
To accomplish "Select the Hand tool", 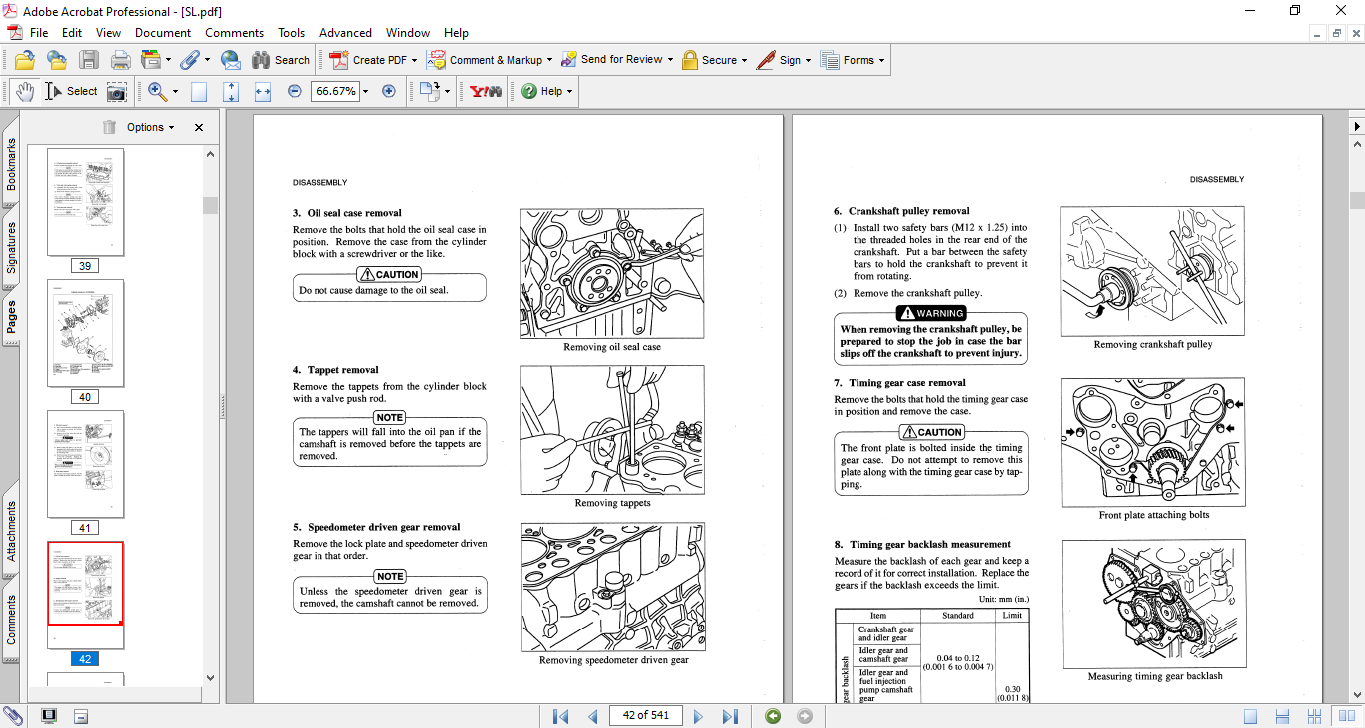I will click(x=24, y=91).
